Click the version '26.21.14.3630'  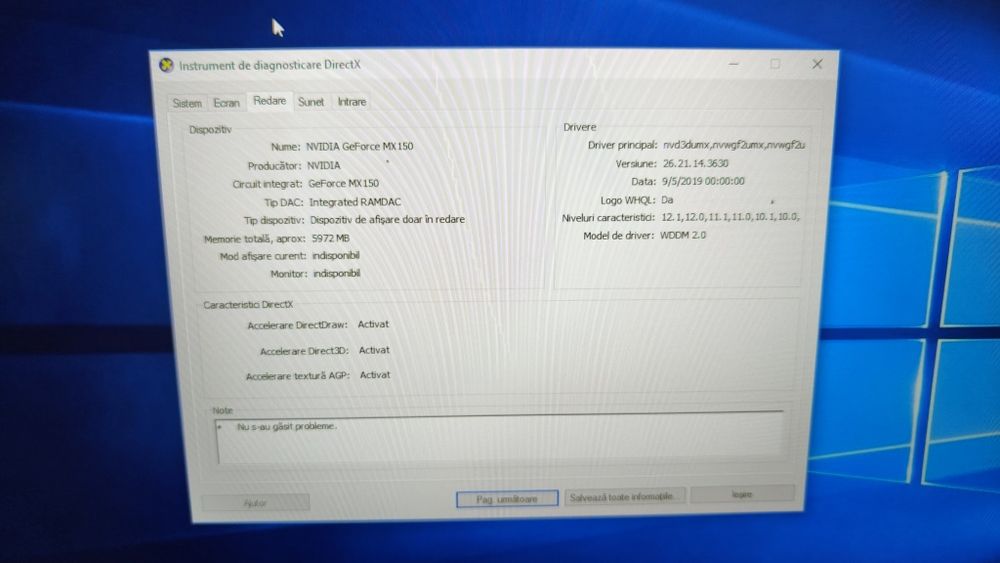click(x=696, y=163)
